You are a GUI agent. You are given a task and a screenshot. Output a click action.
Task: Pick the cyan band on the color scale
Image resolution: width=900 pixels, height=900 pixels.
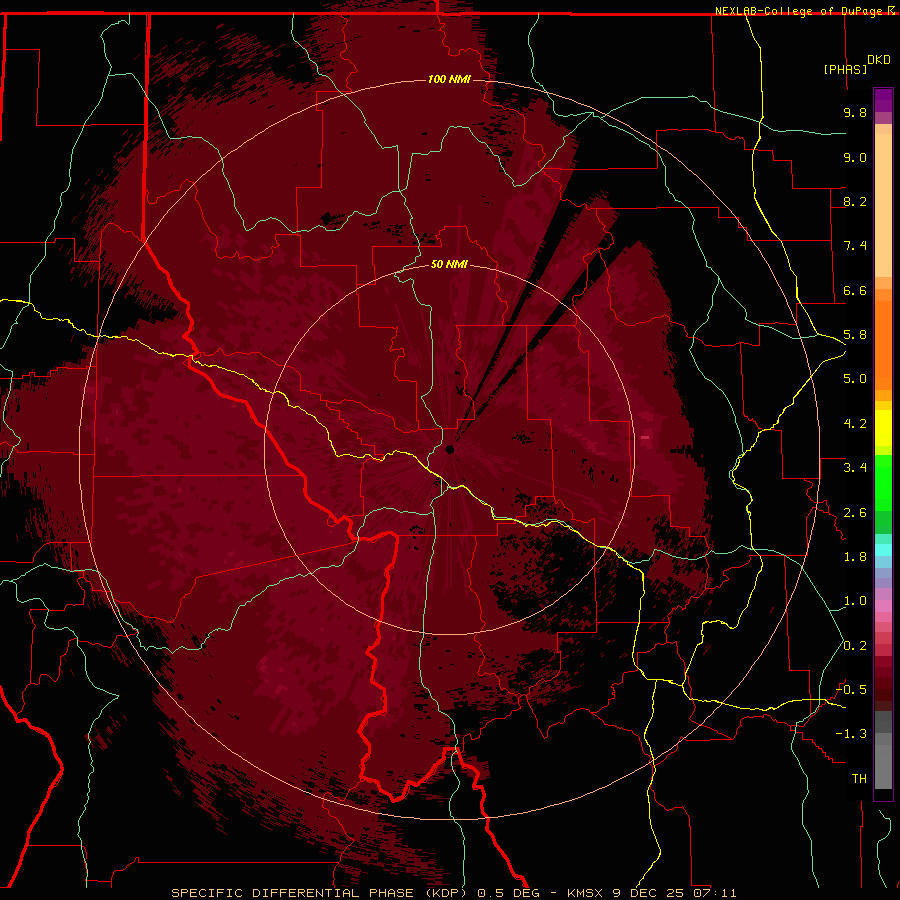click(883, 550)
